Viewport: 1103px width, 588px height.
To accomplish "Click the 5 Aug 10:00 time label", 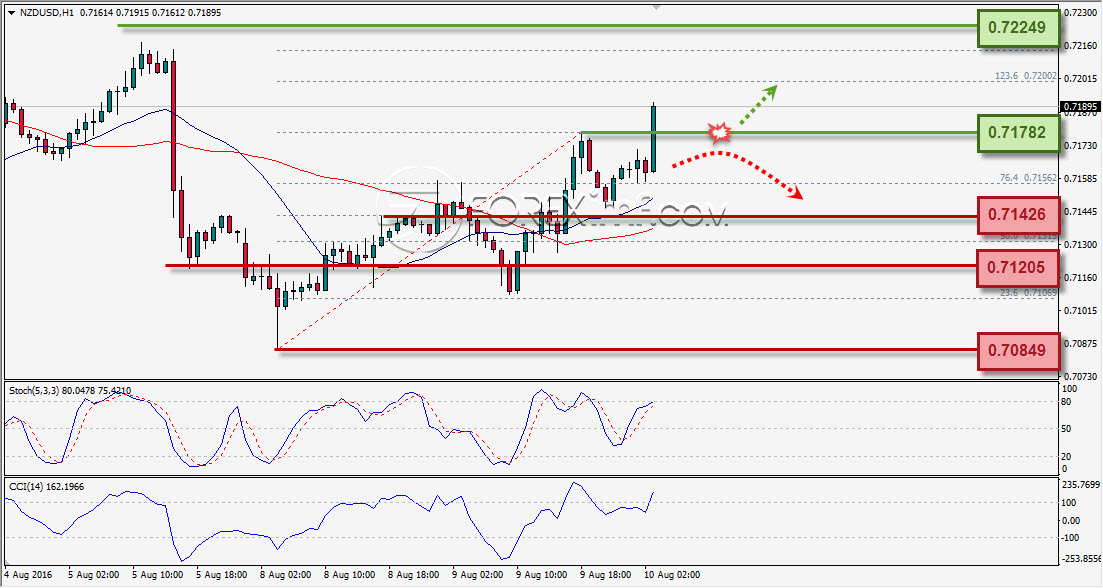I will [x=158, y=575].
